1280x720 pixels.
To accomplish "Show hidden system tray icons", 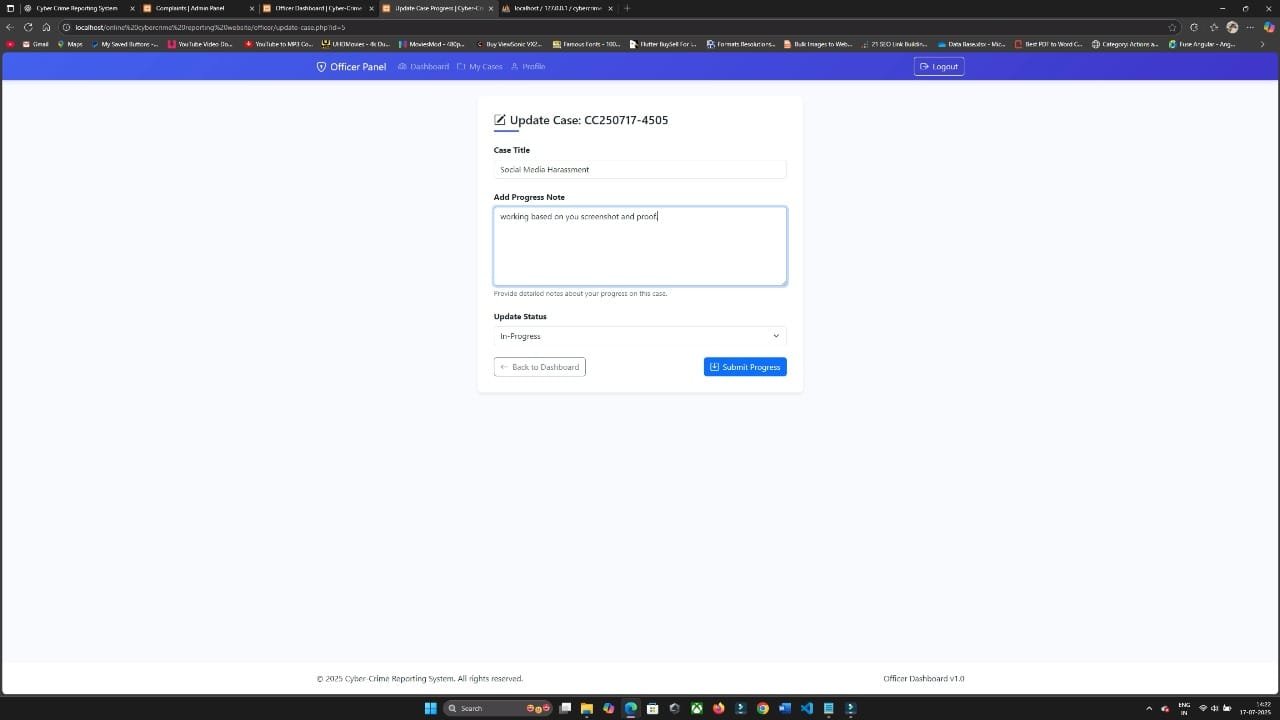I will pos(1148,708).
